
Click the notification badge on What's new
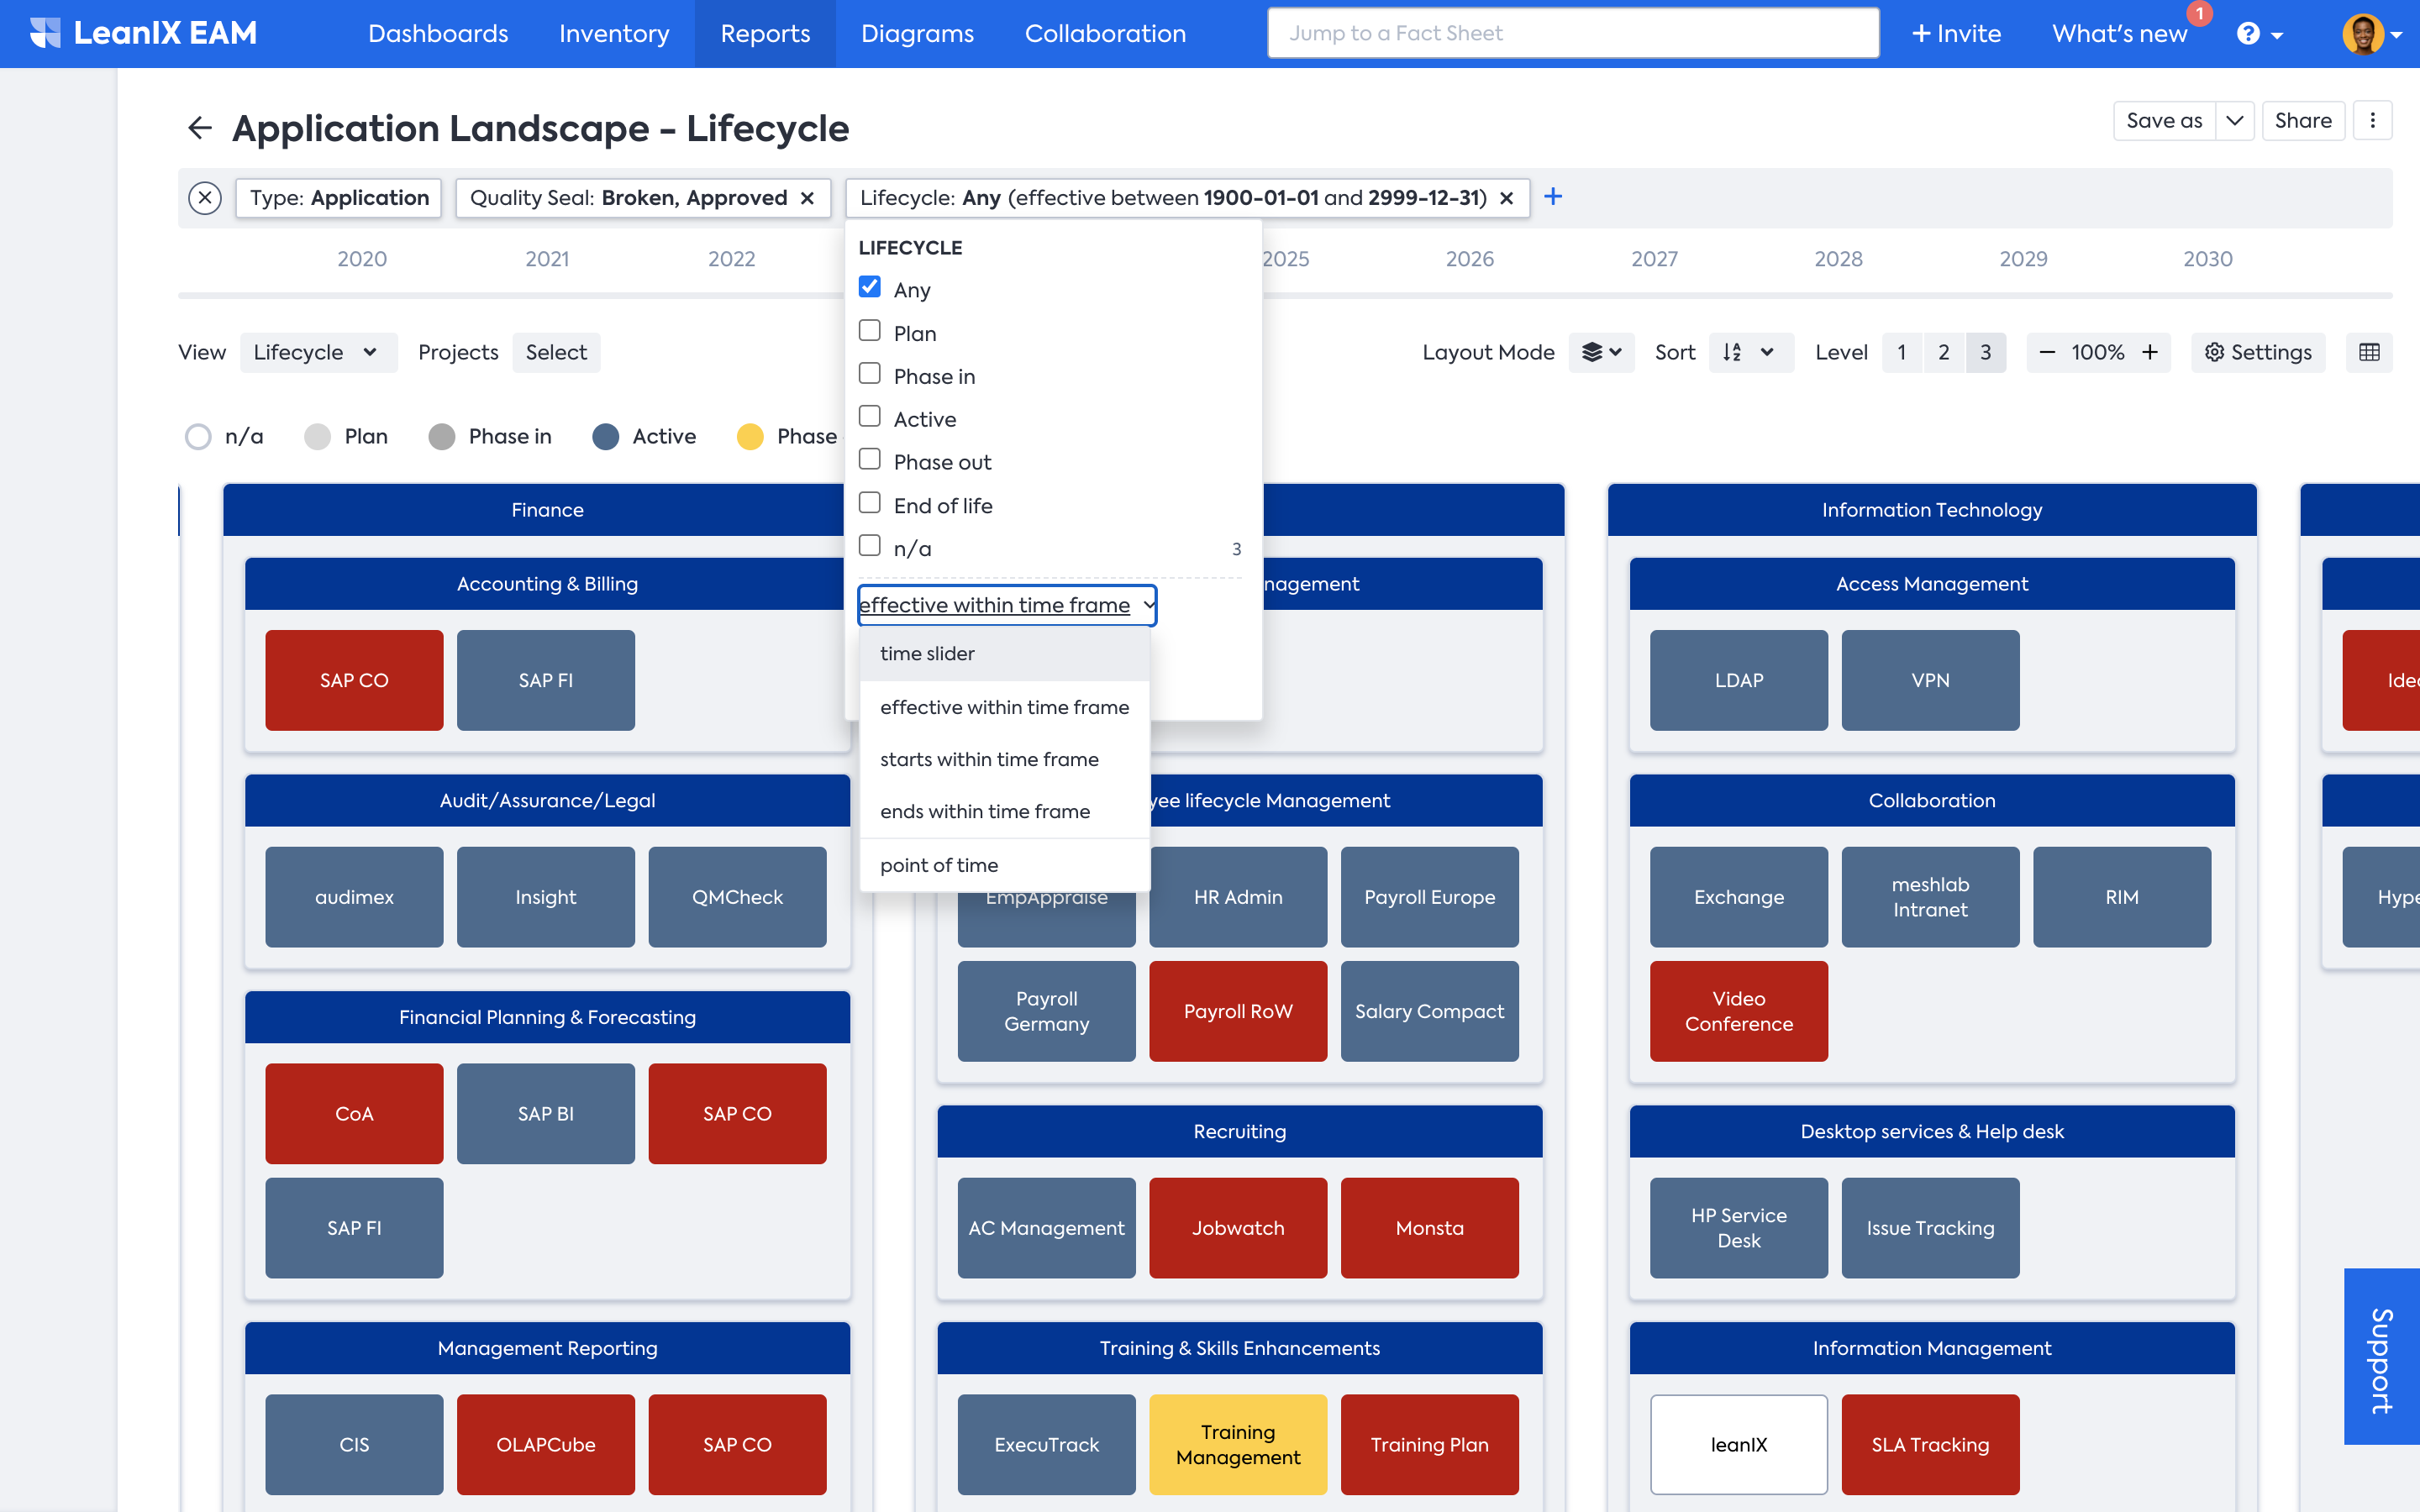pyautogui.click(x=2199, y=13)
